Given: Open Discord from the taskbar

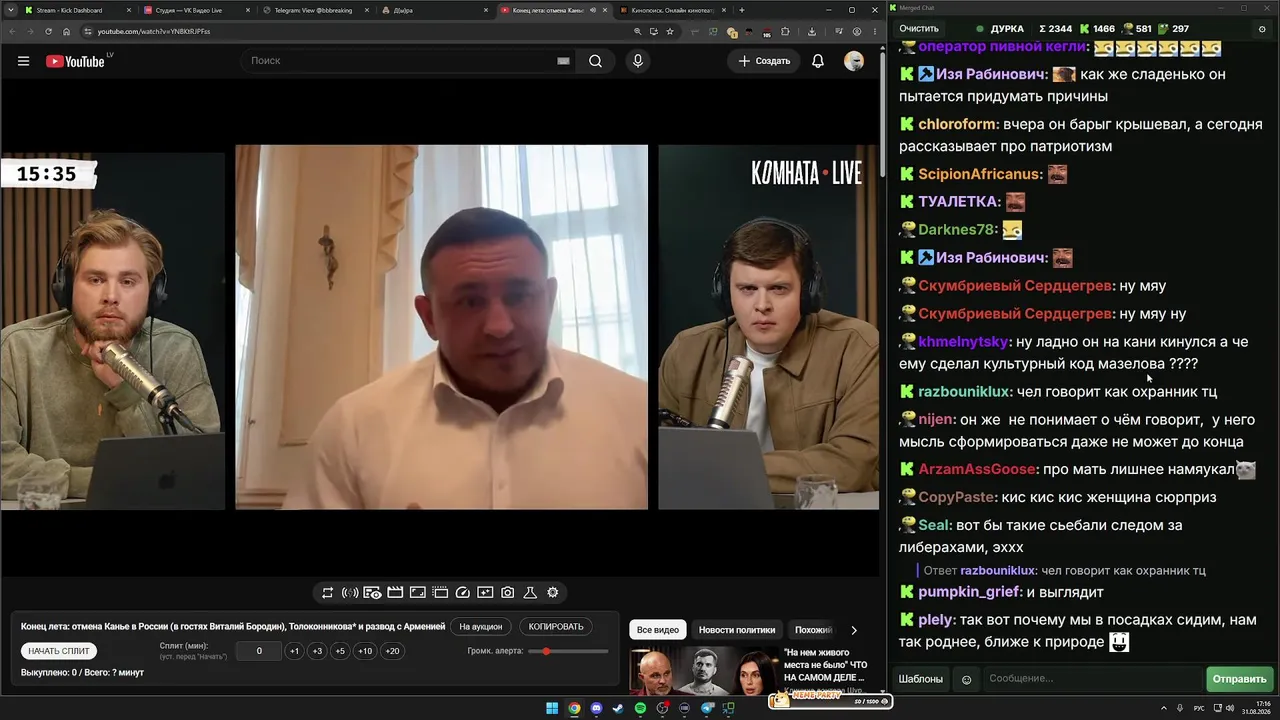Looking at the screenshot, I should tap(596, 708).
